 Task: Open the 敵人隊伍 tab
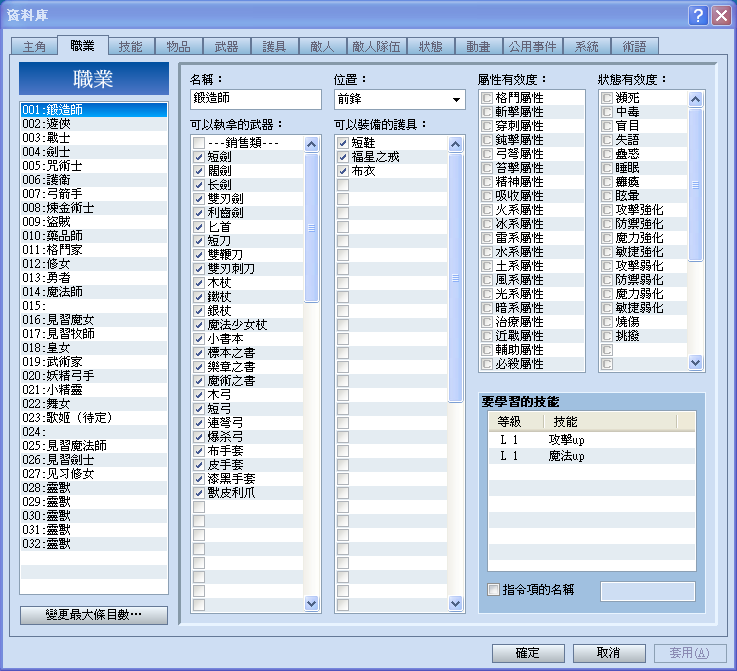(376, 47)
